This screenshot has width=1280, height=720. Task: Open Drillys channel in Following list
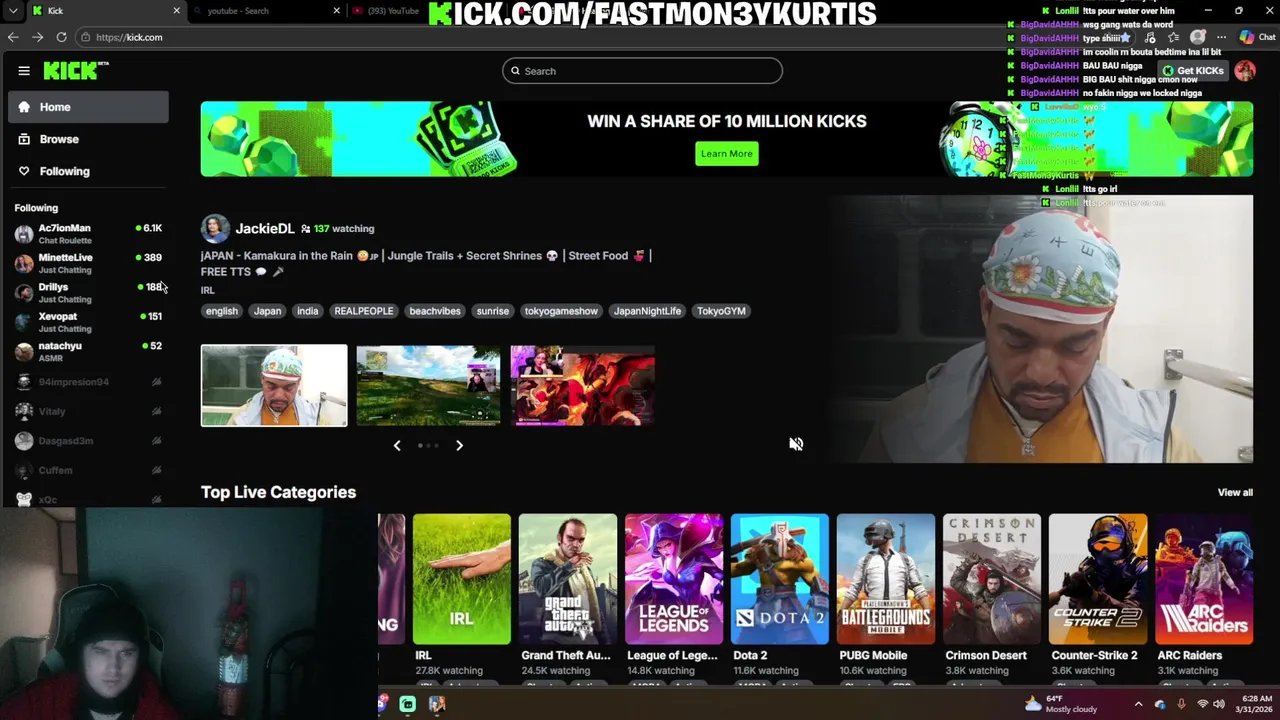point(88,292)
